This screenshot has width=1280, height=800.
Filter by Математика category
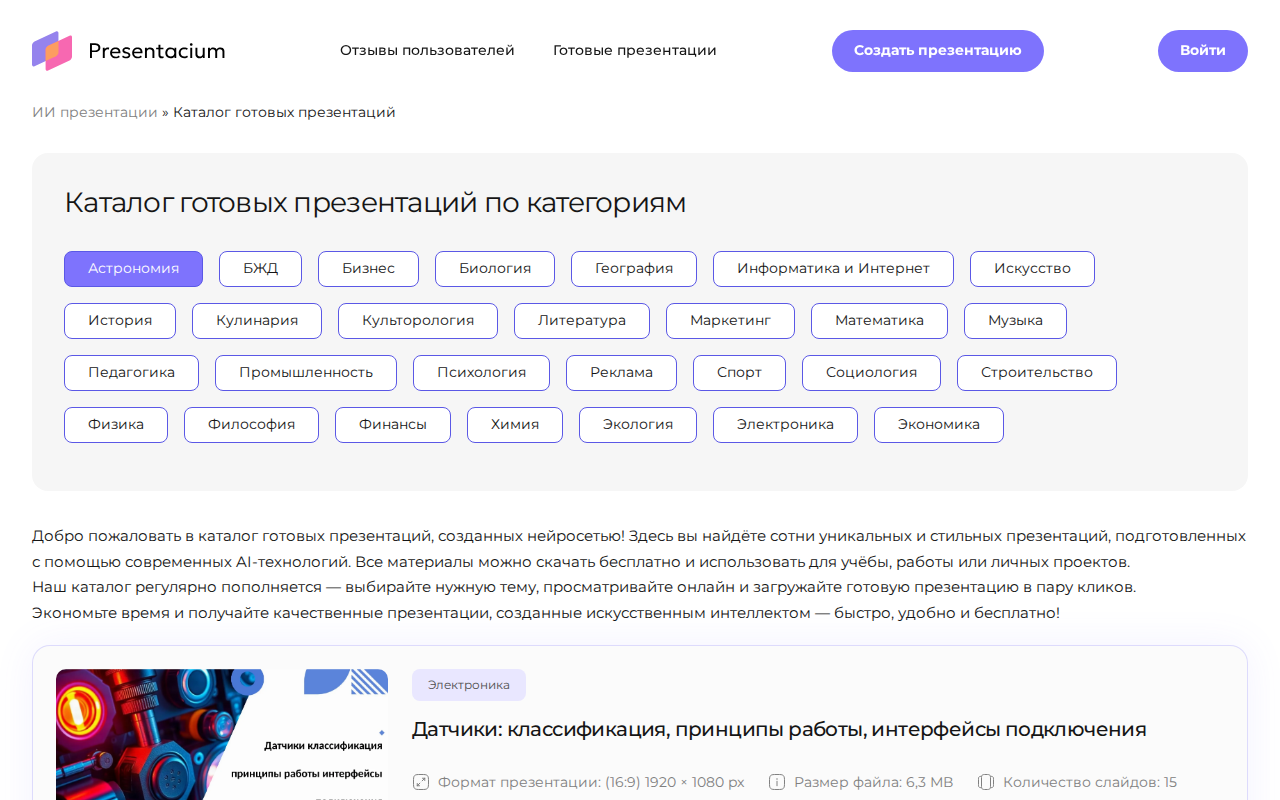pyautogui.click(x=880, y=321)
